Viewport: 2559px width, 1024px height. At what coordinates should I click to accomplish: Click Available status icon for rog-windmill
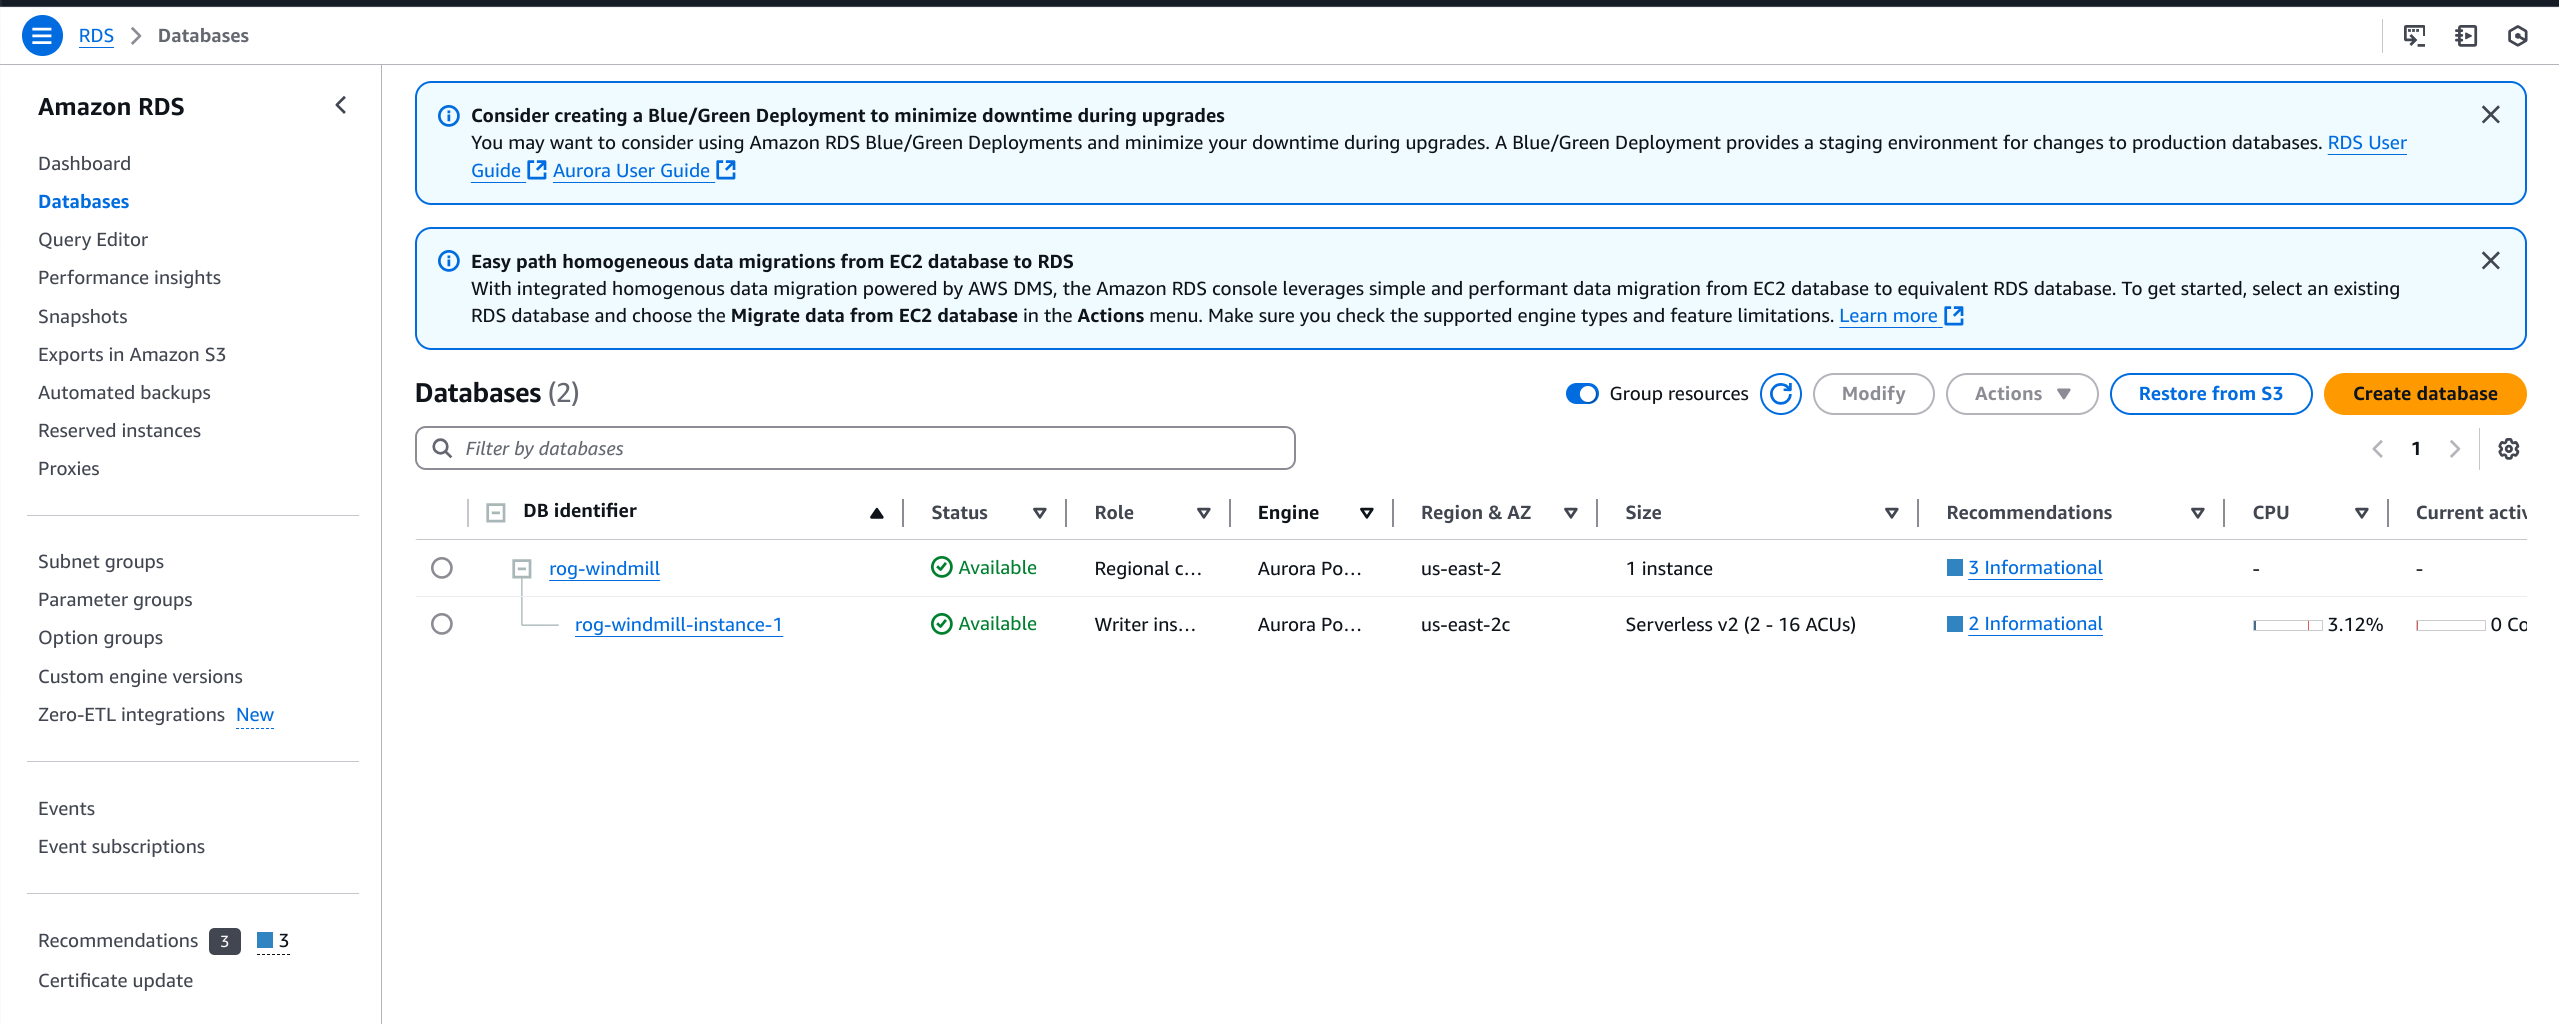(x=941, y=568)
